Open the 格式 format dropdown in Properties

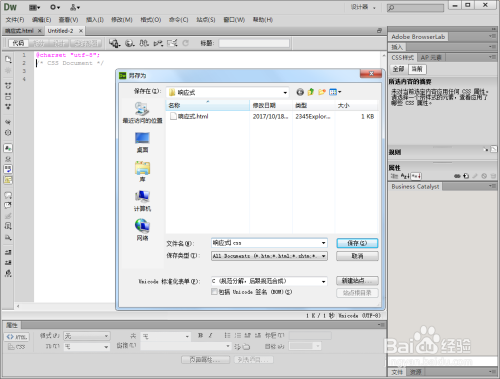tap(87, 336)
